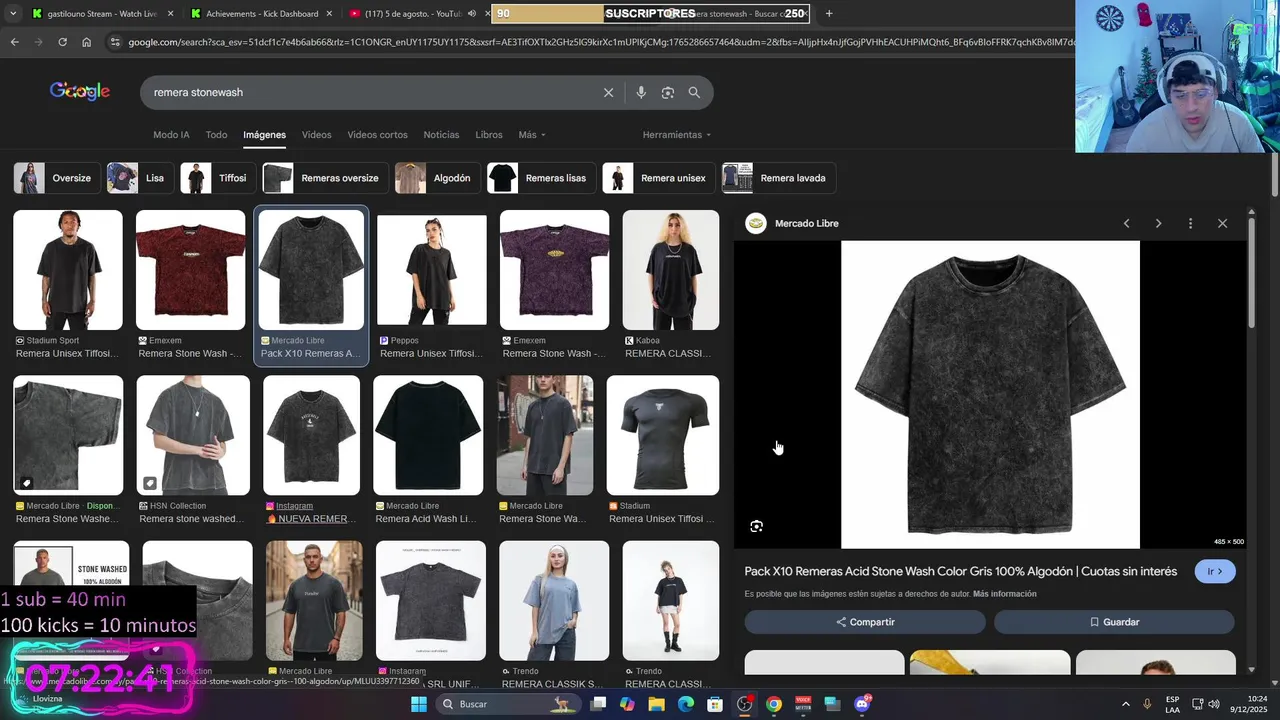Viewport: 1280px width, 720px height.
Task: Apply the Remera unisex filter chip
Action: [x=659, y=178]
